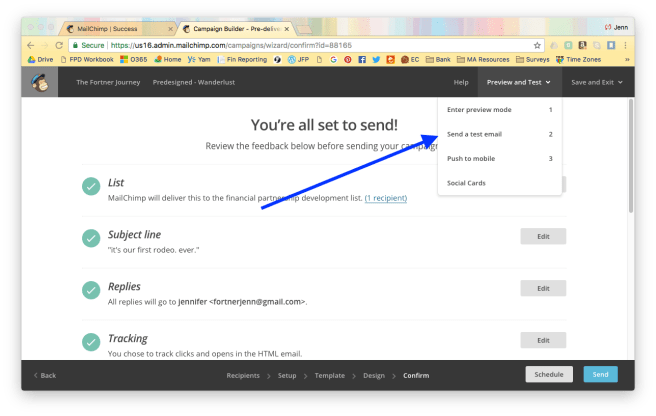Close the MailChimp Success tab
This screenshot has width=656, height=416.
coord(170,29)
